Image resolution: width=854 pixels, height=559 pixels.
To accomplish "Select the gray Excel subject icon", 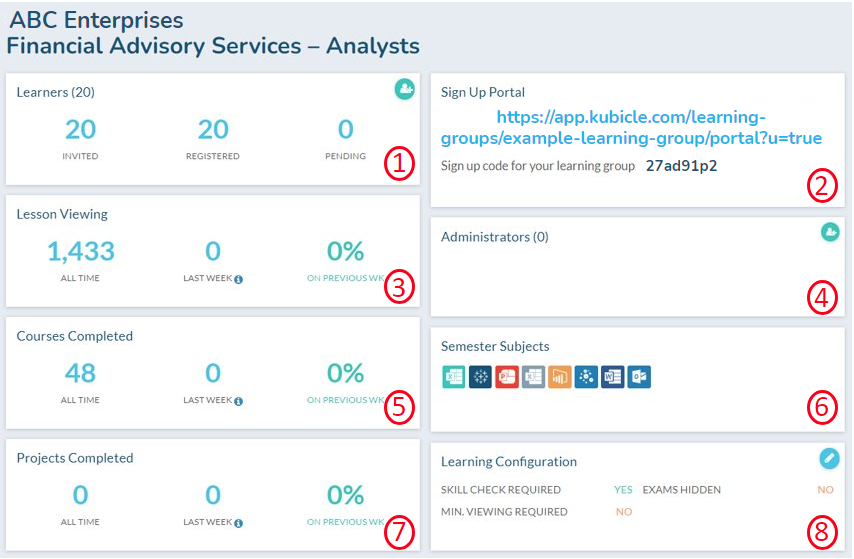I will [x=533, y=377].
